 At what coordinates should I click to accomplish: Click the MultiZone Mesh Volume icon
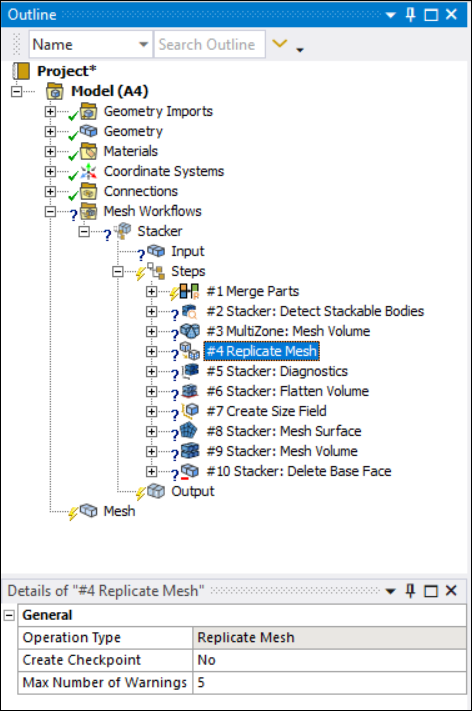[x=190, y=331]
